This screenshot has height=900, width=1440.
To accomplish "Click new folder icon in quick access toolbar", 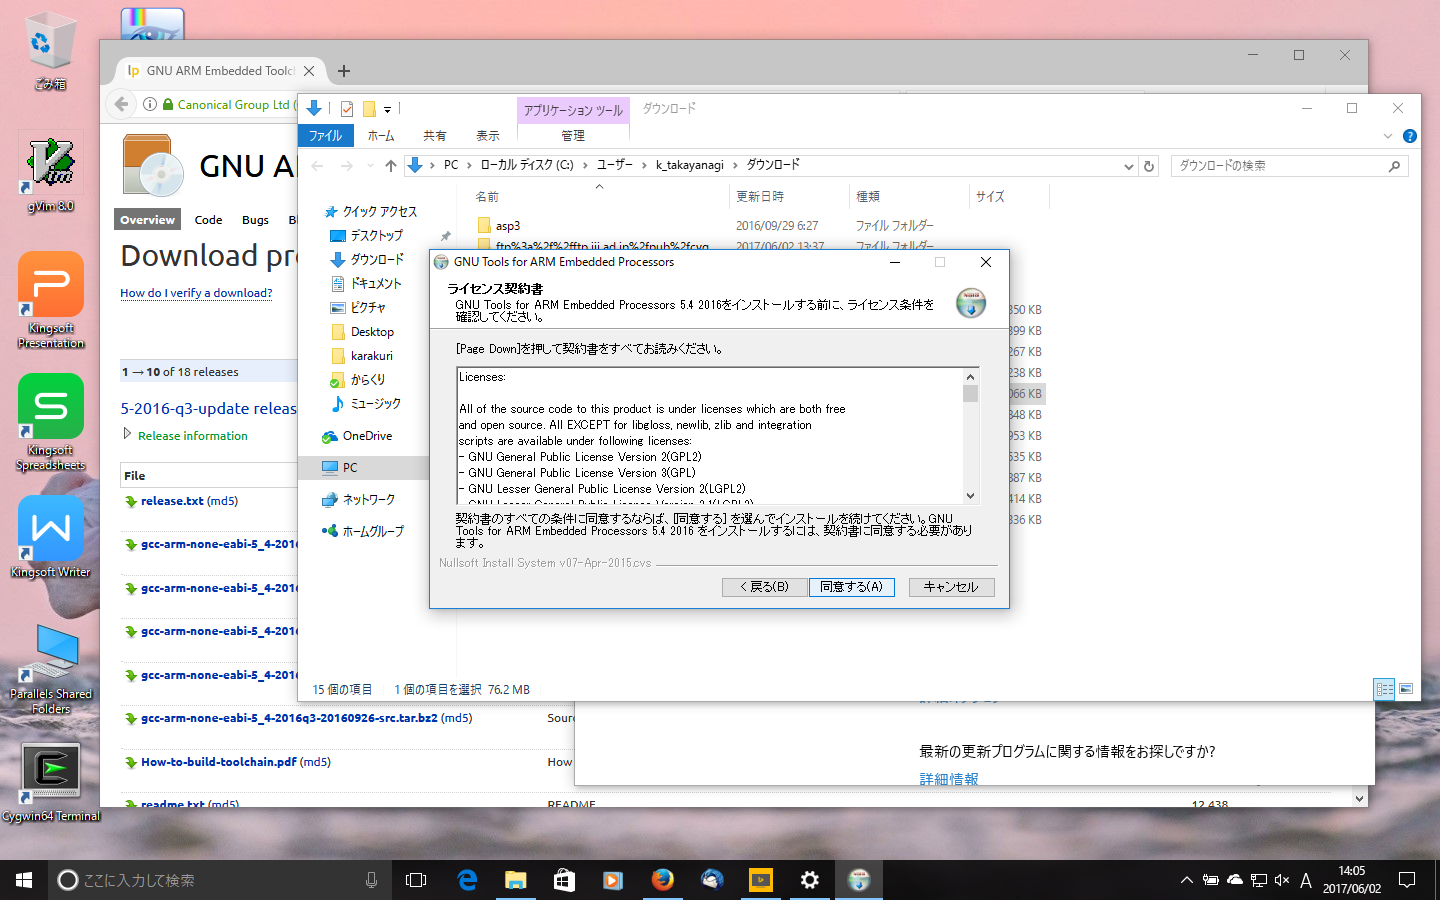I will click(369, 109).
